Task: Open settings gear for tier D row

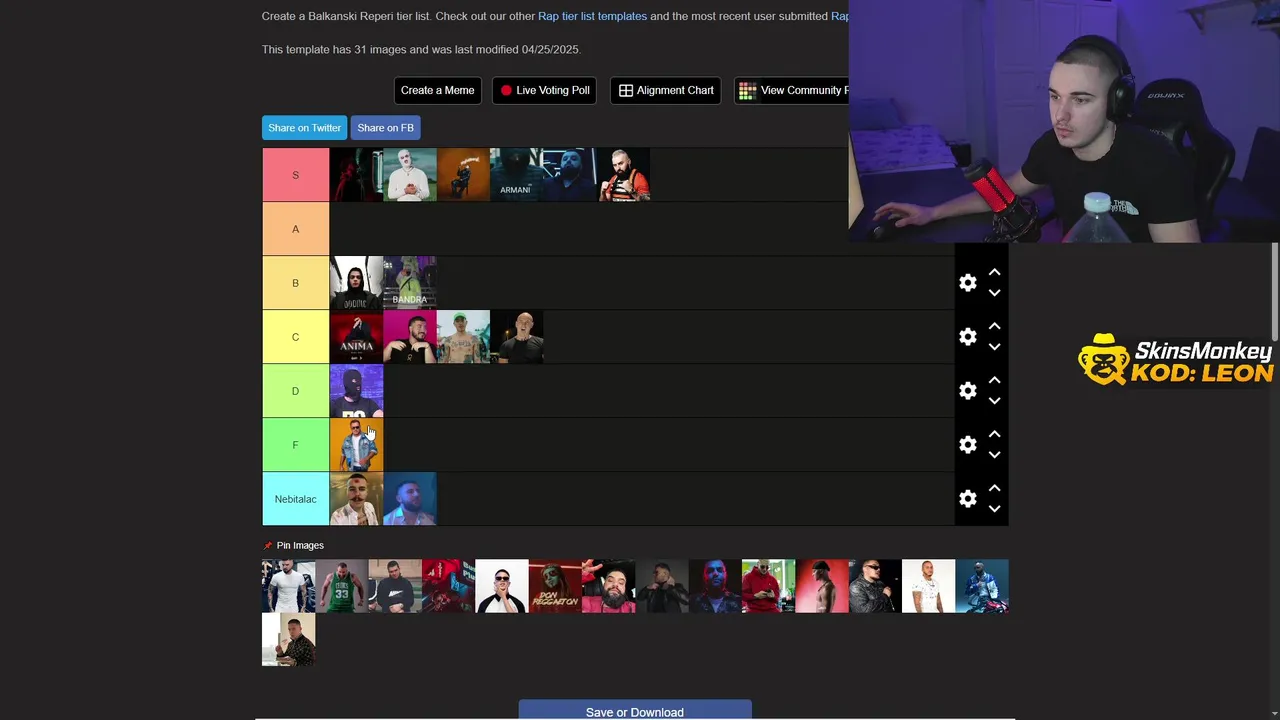Action: (x=967, y=391)
